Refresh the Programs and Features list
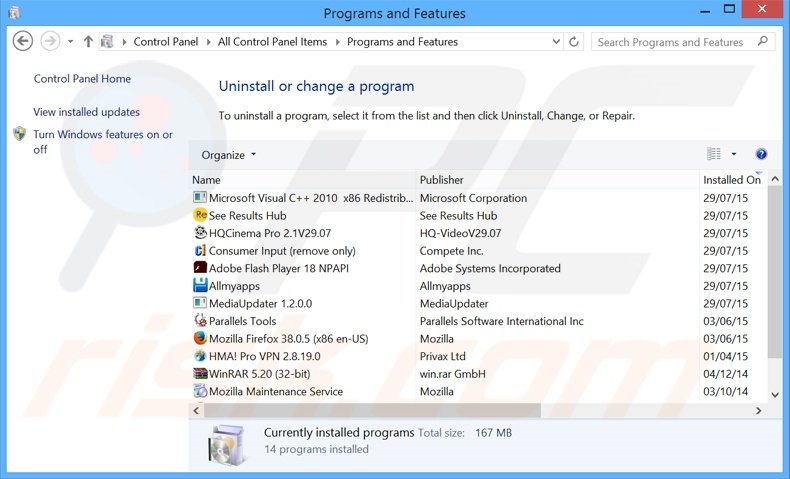The image size is (790, 479). [x=574, y=42]
